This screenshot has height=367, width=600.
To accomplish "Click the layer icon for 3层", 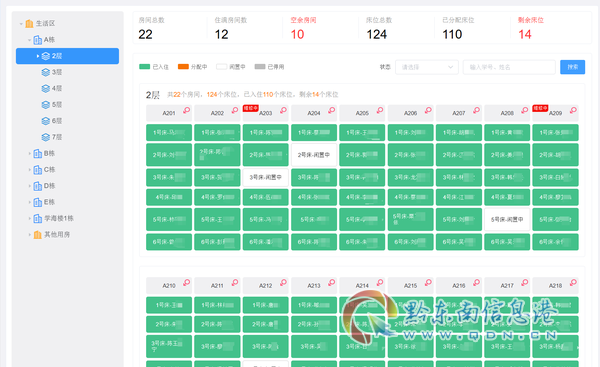I will pyautogui.click(x=46, y=72).
